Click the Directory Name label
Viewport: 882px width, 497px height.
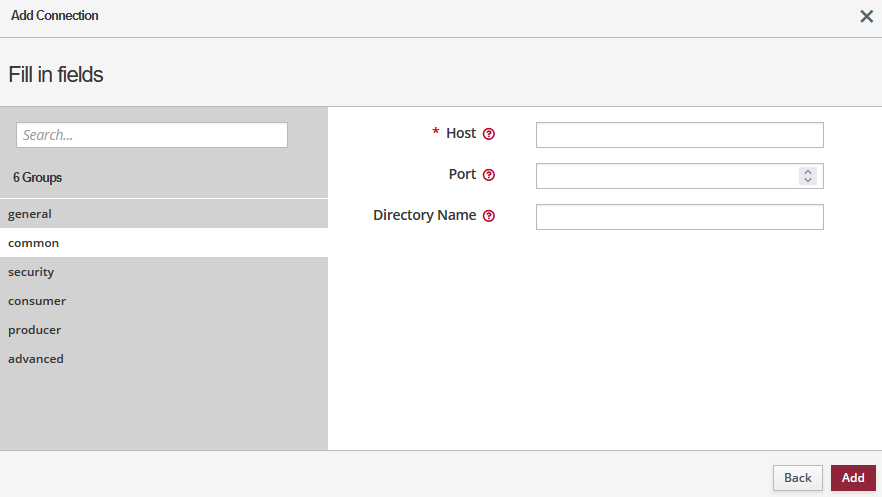tap(424, 215)
